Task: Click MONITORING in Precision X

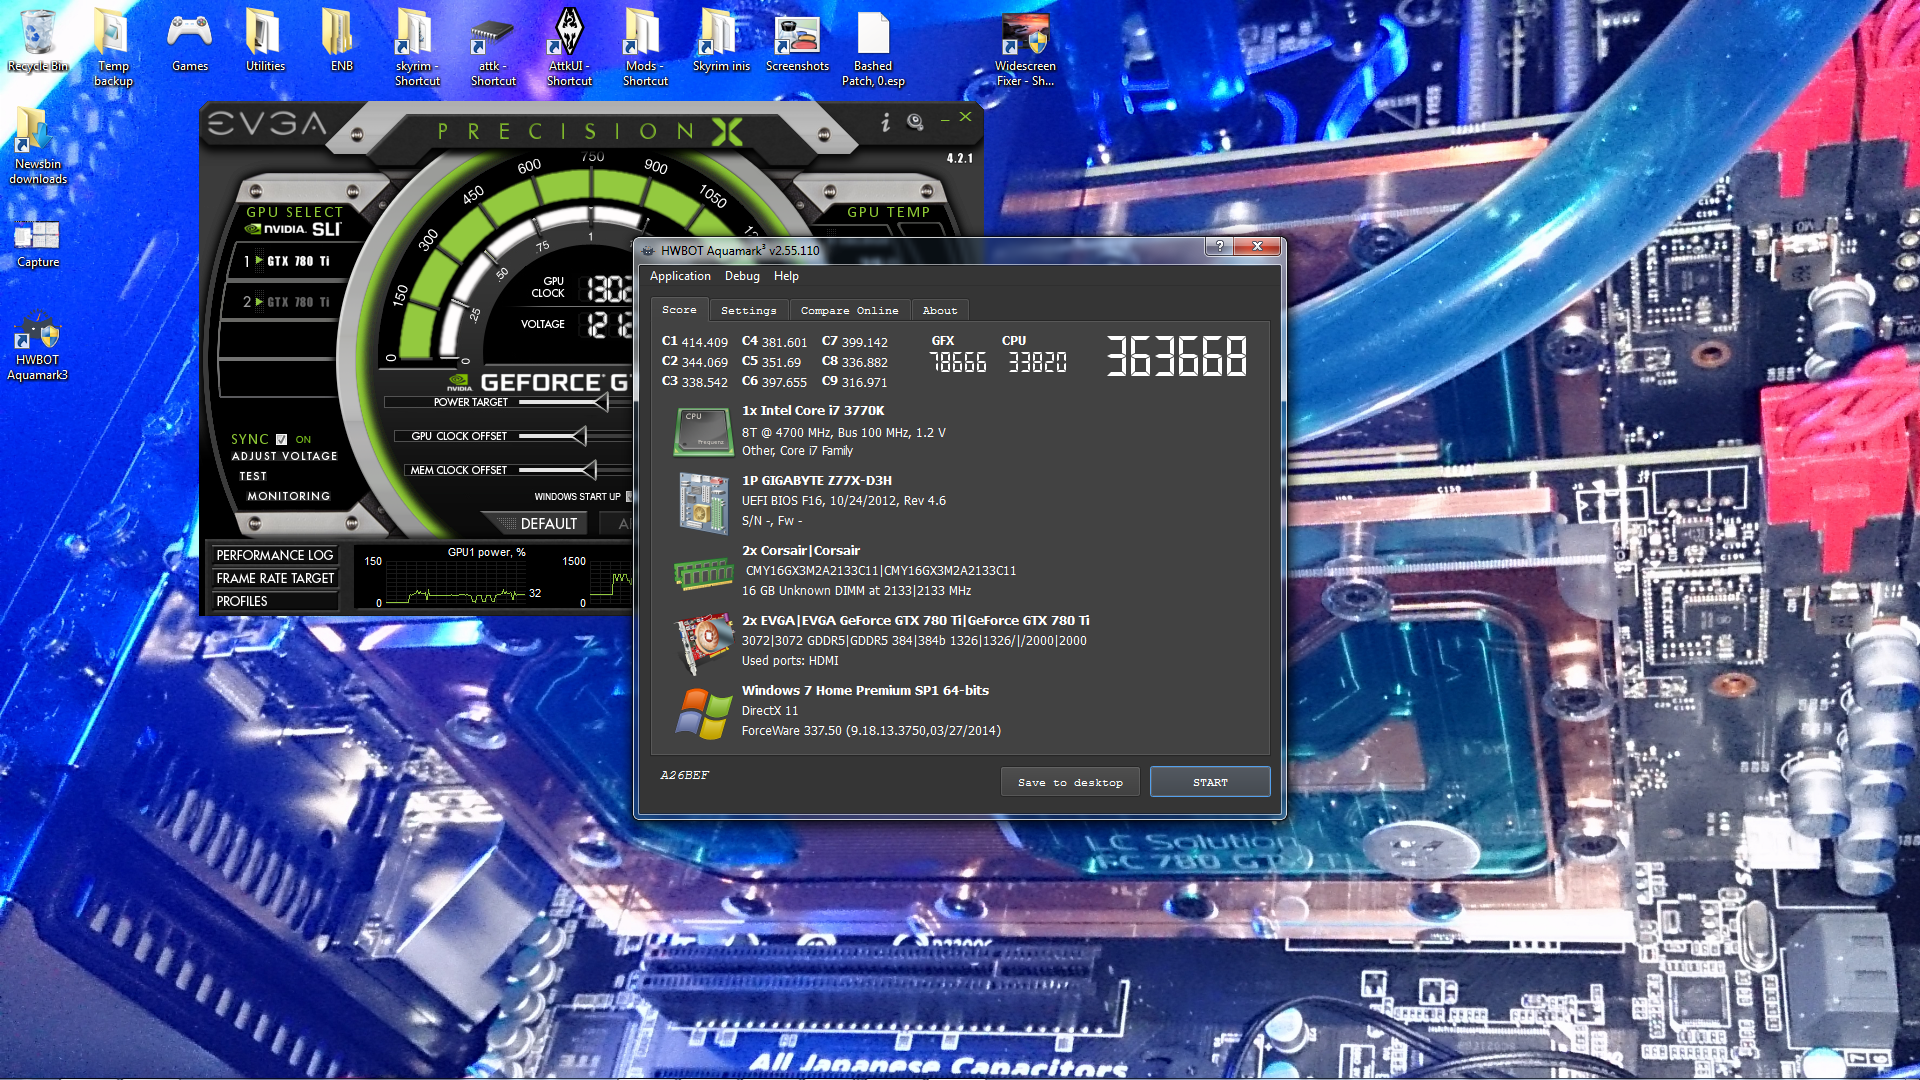Action: point(288,496)
